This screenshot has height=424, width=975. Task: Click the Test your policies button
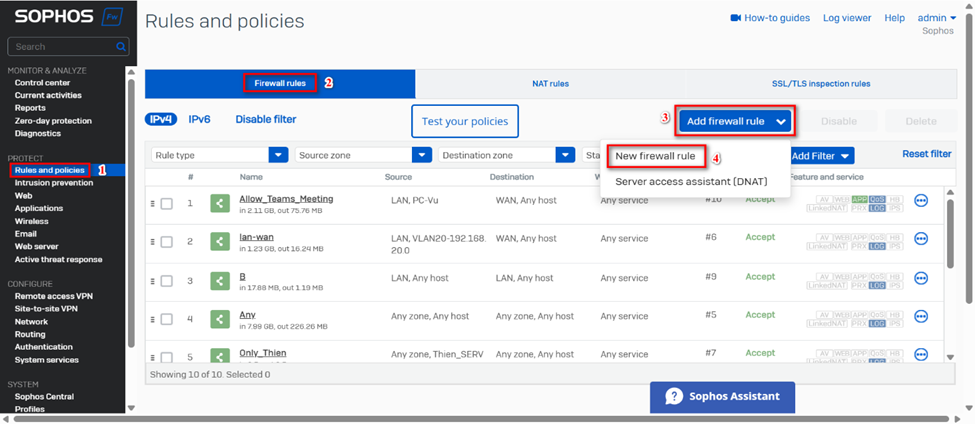point(465,121)
